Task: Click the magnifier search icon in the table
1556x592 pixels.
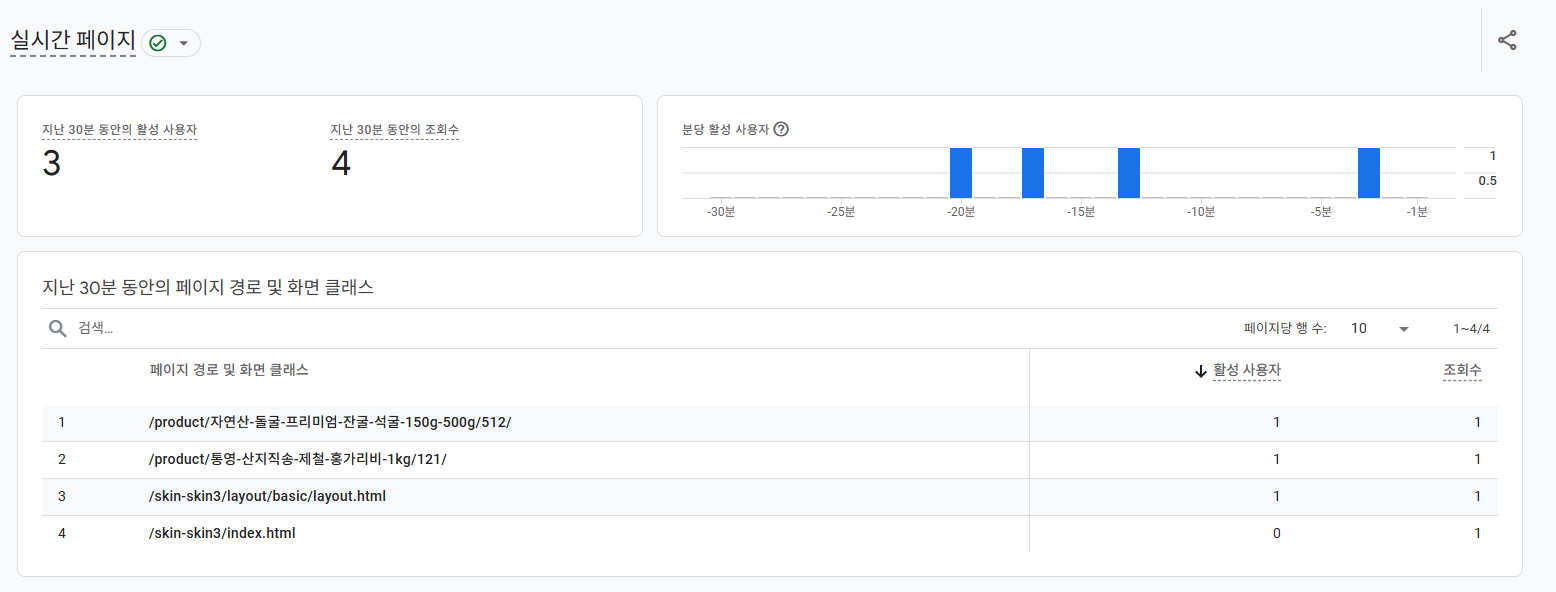Action: [x=58, y=328]
